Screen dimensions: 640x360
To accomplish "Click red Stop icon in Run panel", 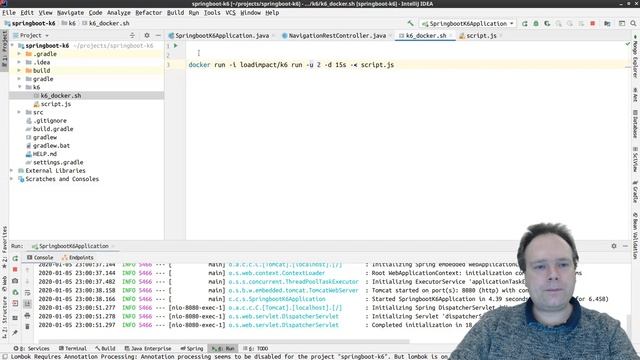I will 15,269.
